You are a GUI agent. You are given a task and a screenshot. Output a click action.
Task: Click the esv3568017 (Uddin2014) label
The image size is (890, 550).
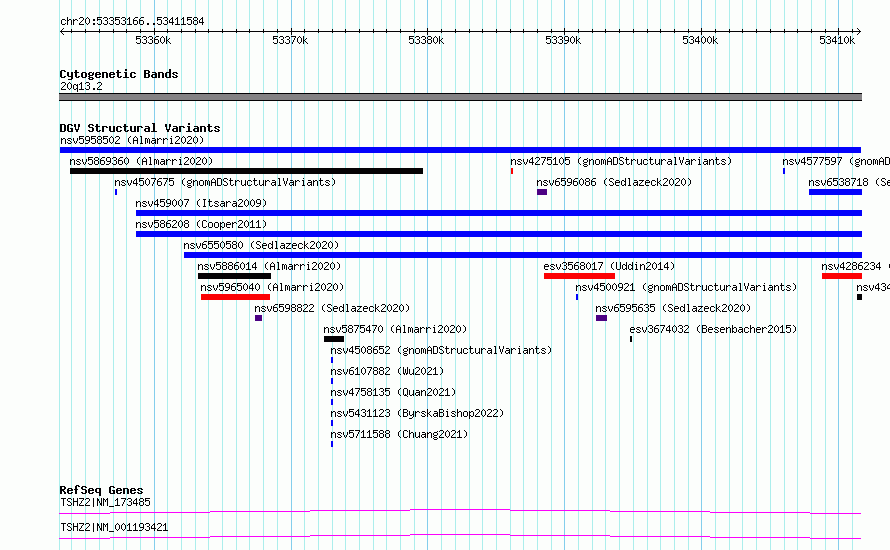coord(609,266)
